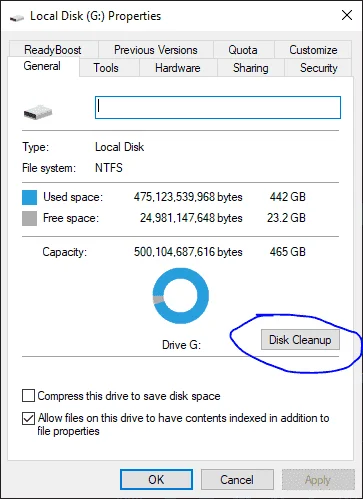Select the 500,104,687,616 bytes capacity value
Image resolution: width=363 pixels, height=499 pixels.
click(x=188, y=252)
